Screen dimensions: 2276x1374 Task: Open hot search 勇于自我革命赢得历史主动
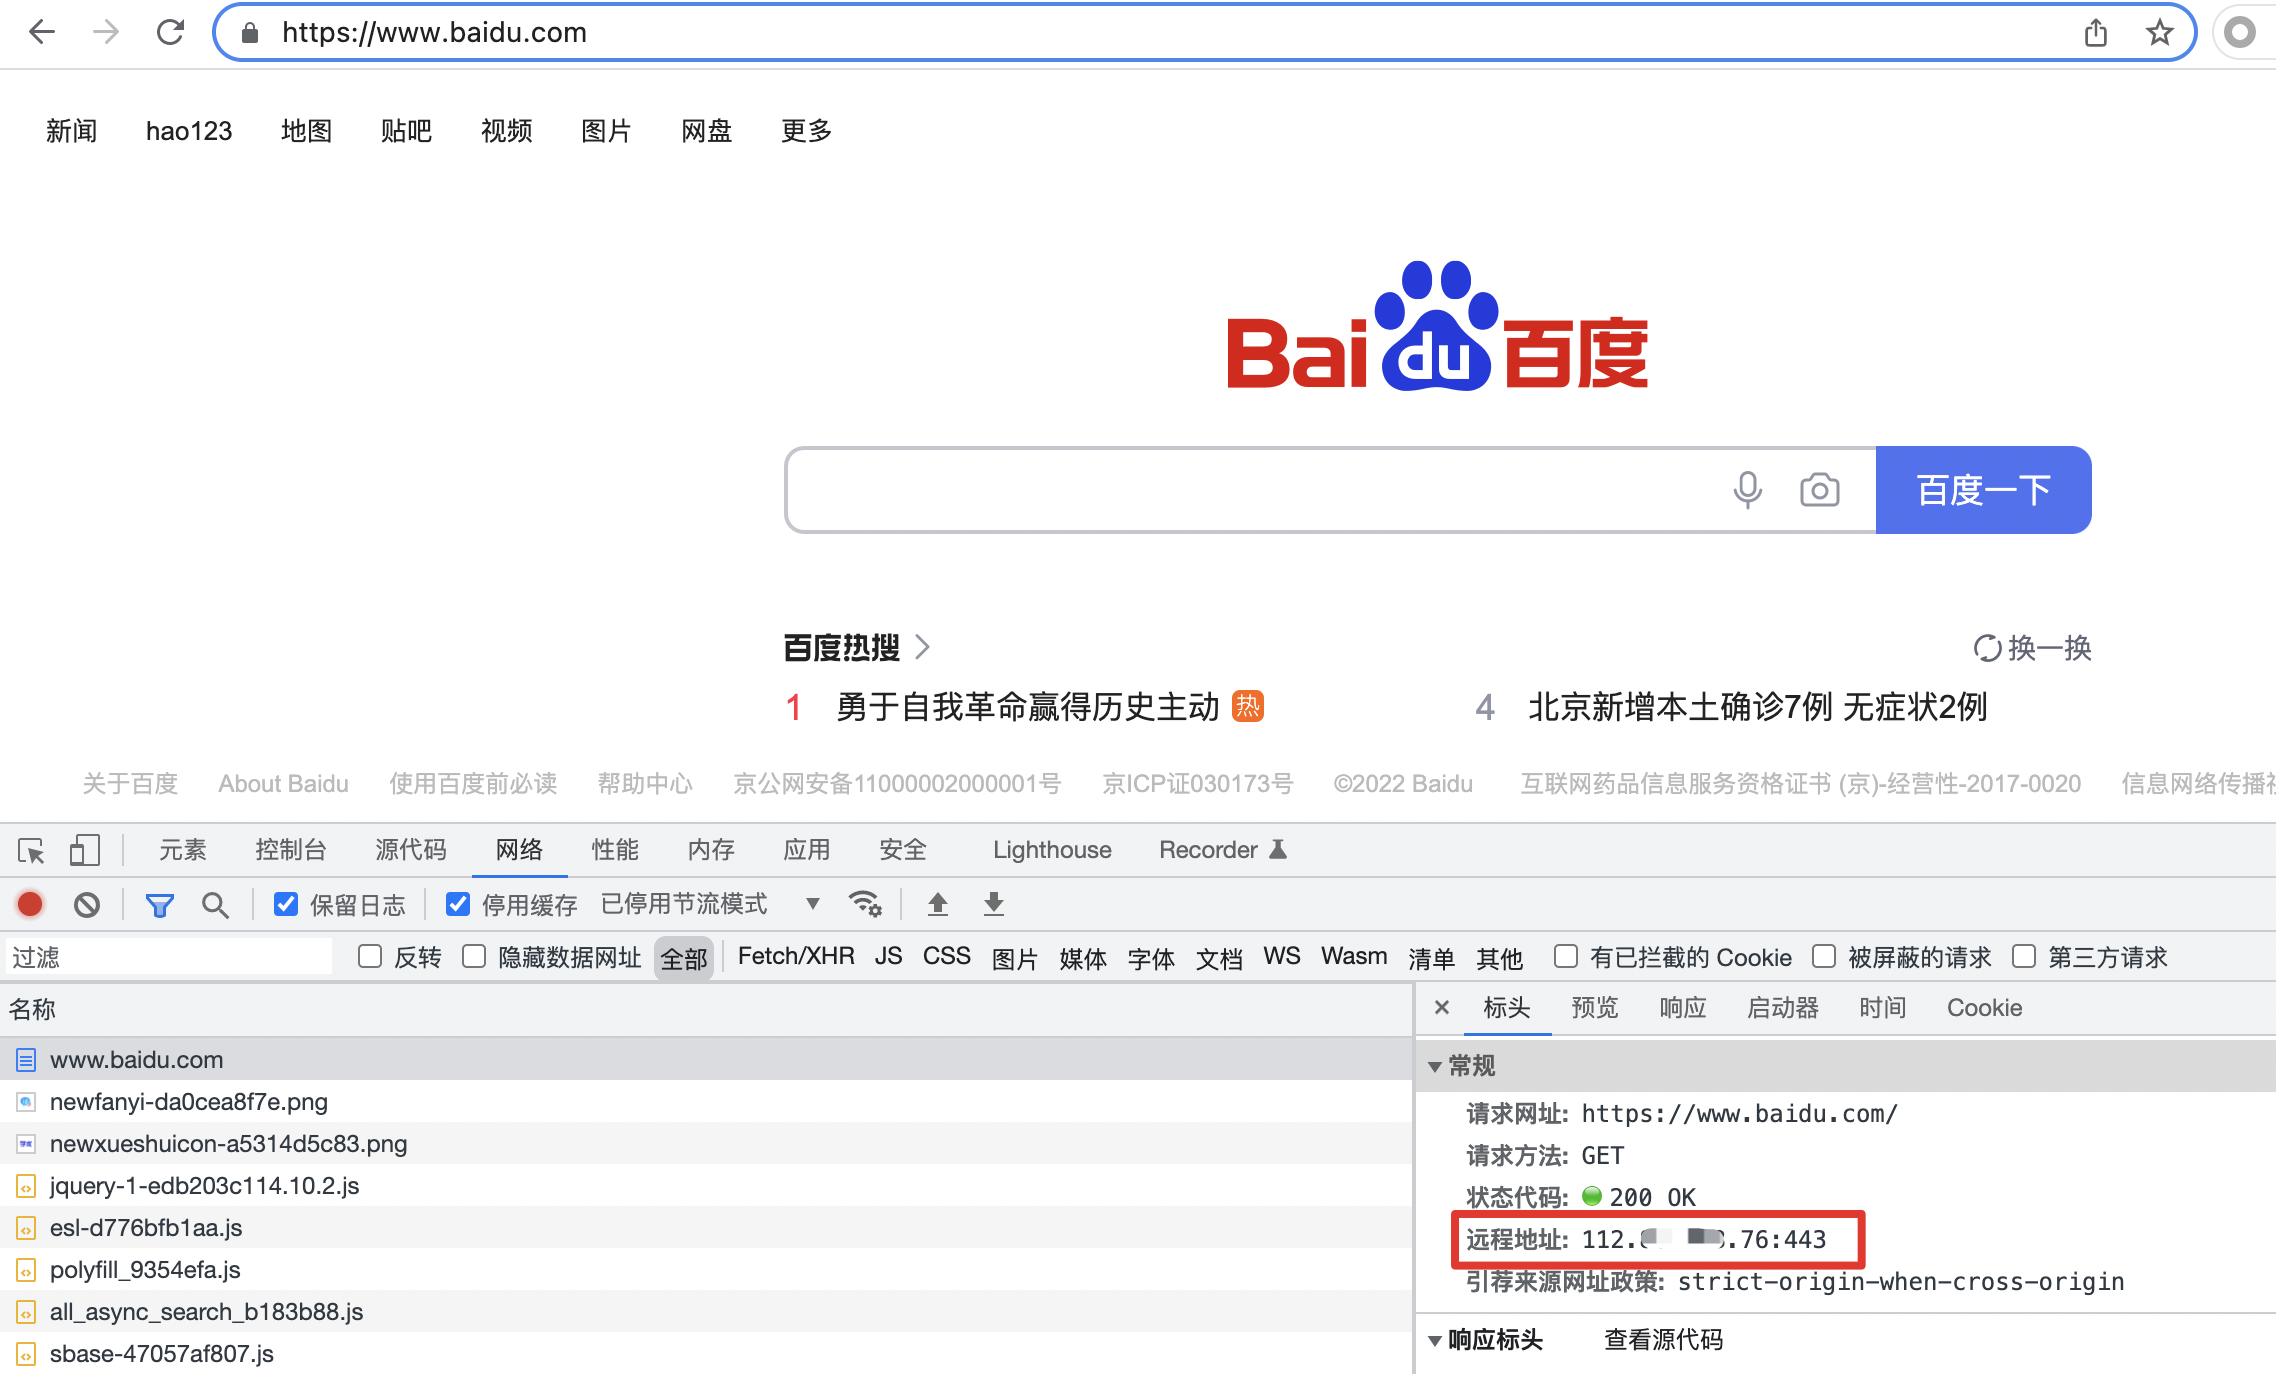coord(1027,707)
